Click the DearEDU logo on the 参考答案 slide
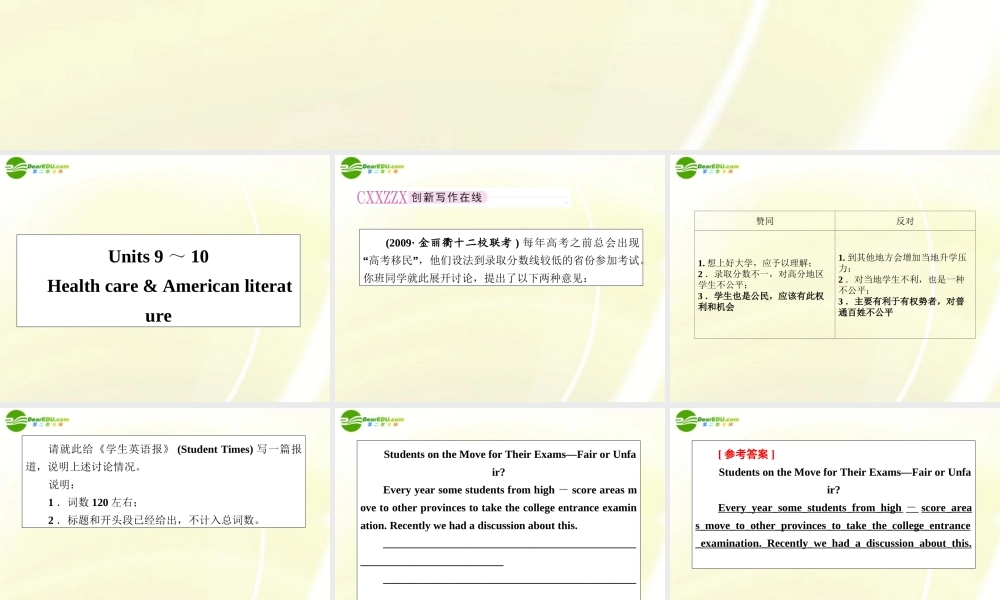 [x=707, y=421]
